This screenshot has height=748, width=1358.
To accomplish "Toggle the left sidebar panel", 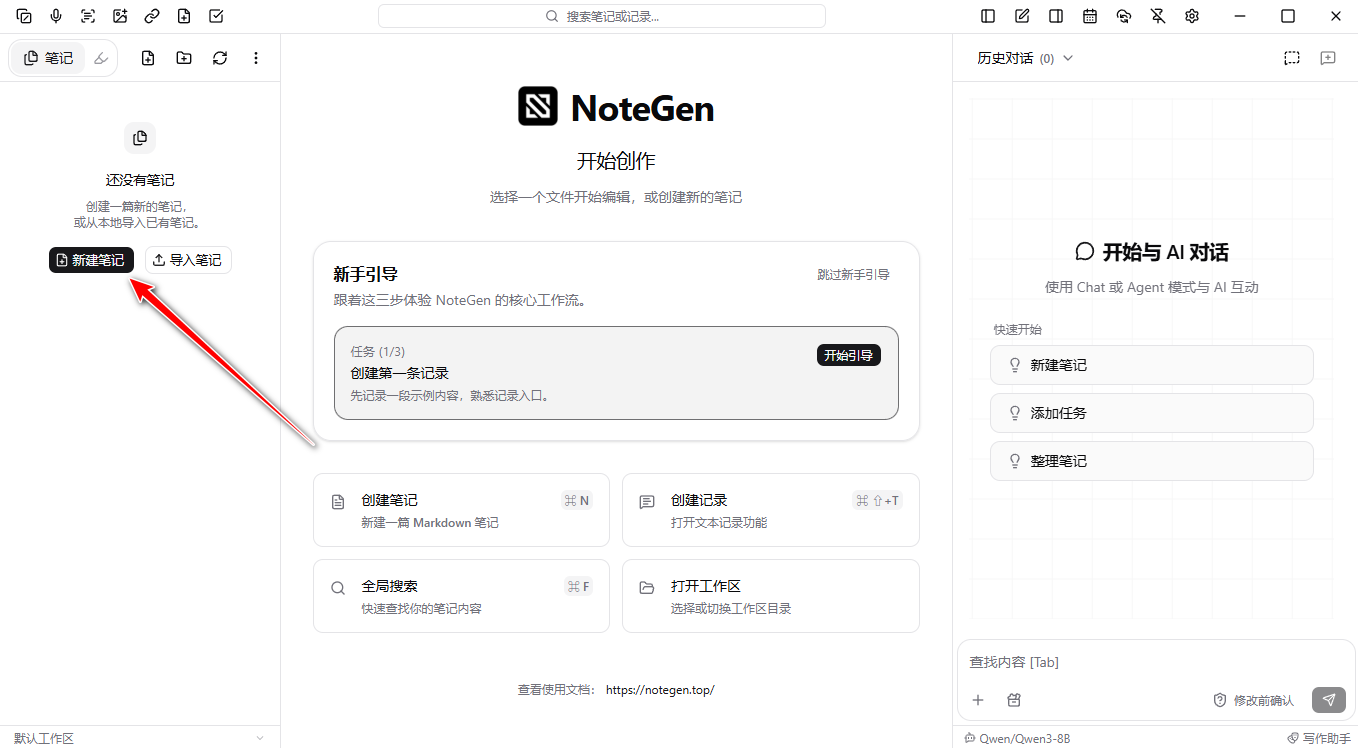I will 988,16.
